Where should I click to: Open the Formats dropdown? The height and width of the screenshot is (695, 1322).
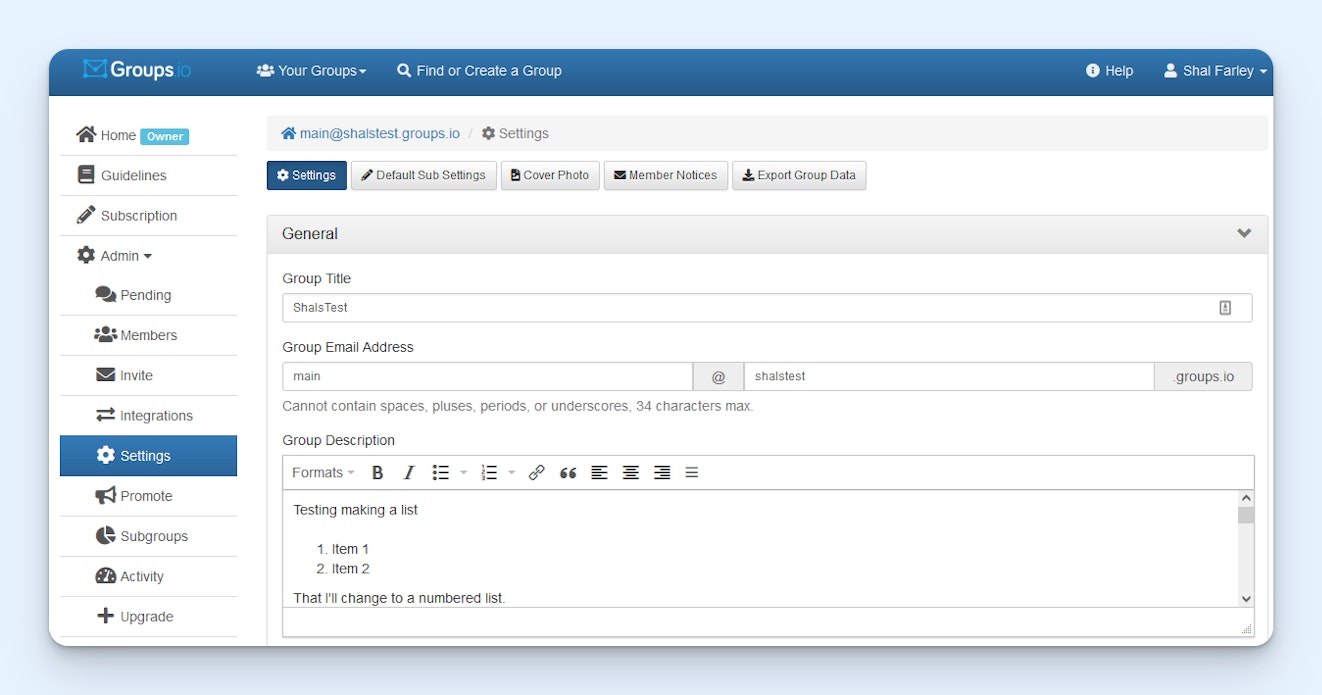point(323,473)
